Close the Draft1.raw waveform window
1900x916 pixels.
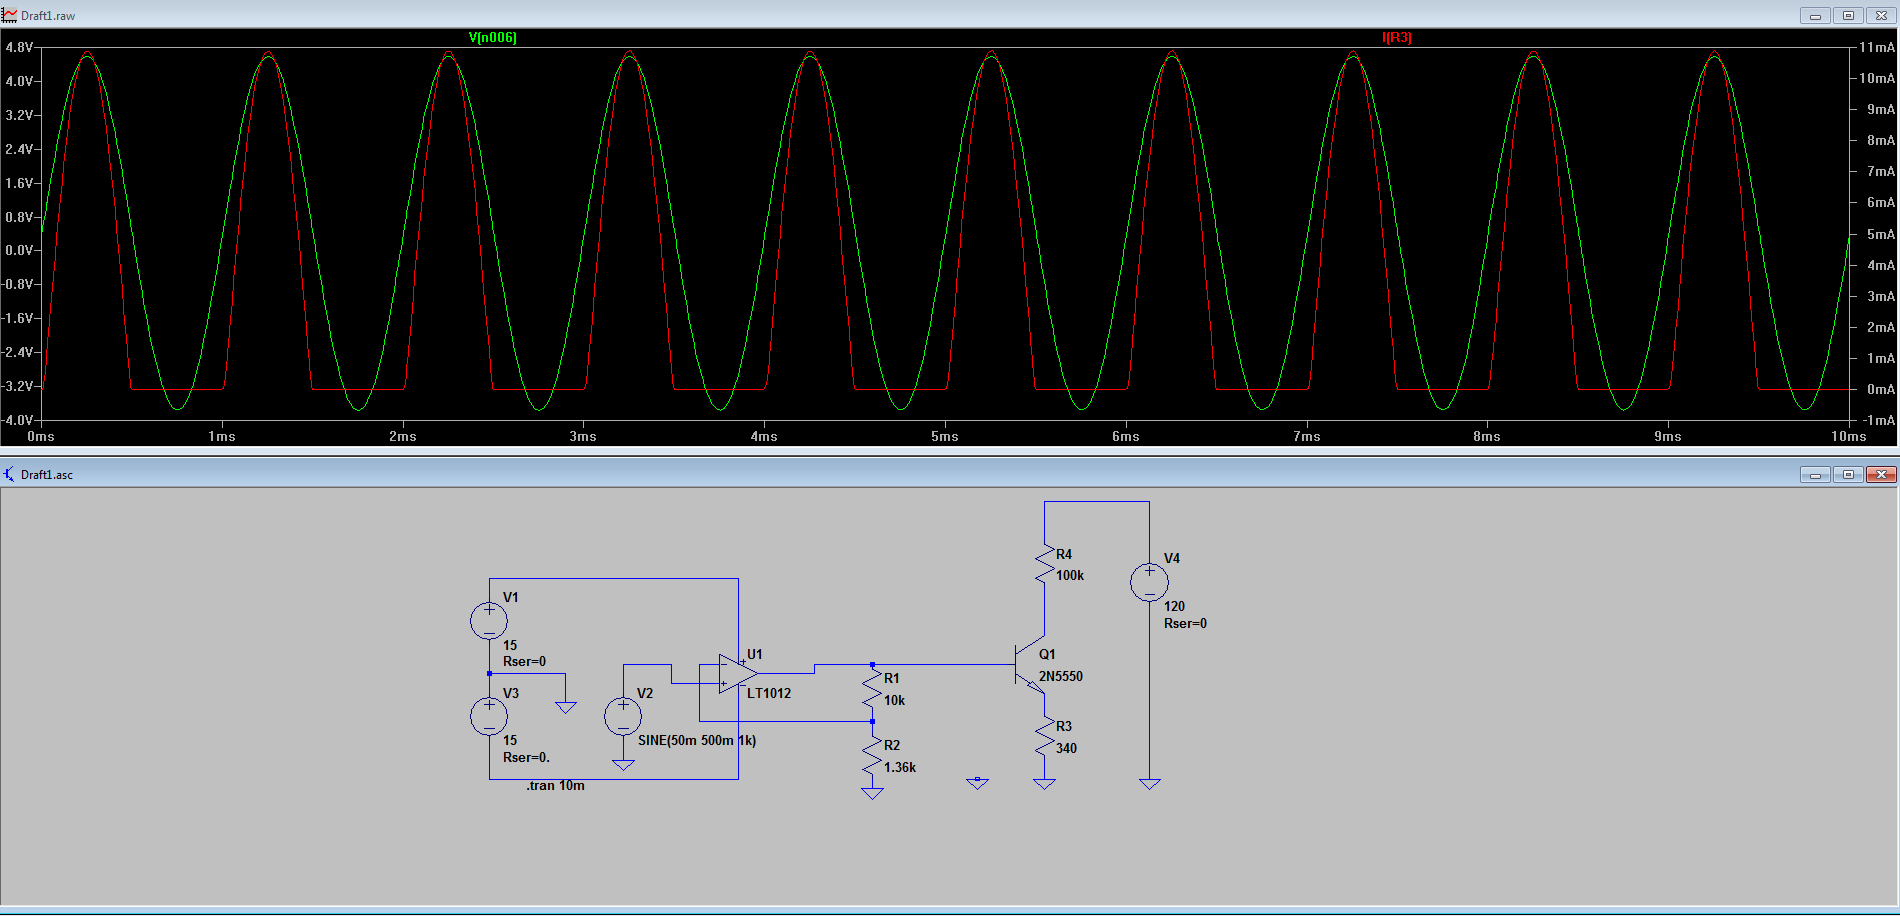[1881, 15]
